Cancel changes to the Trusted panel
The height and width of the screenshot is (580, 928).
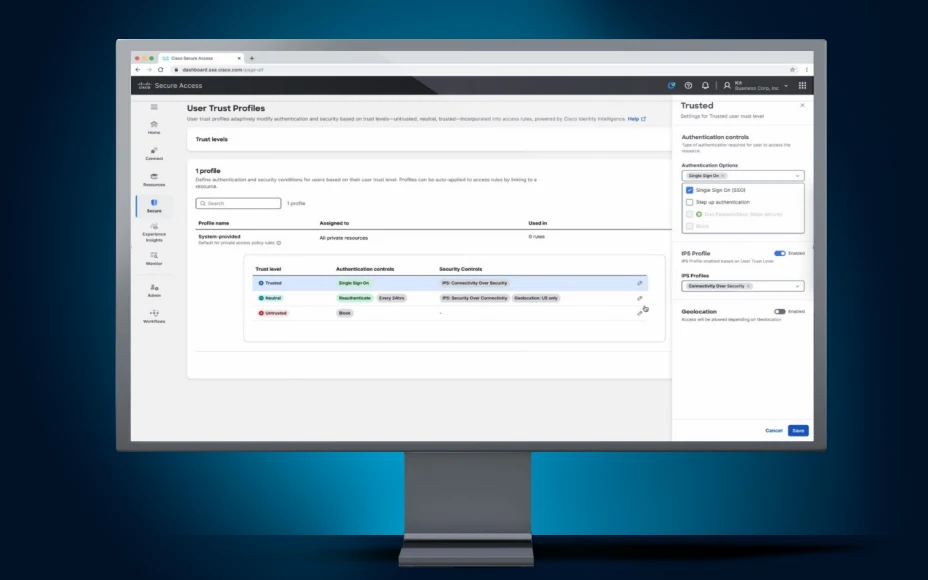pos(774,430)
